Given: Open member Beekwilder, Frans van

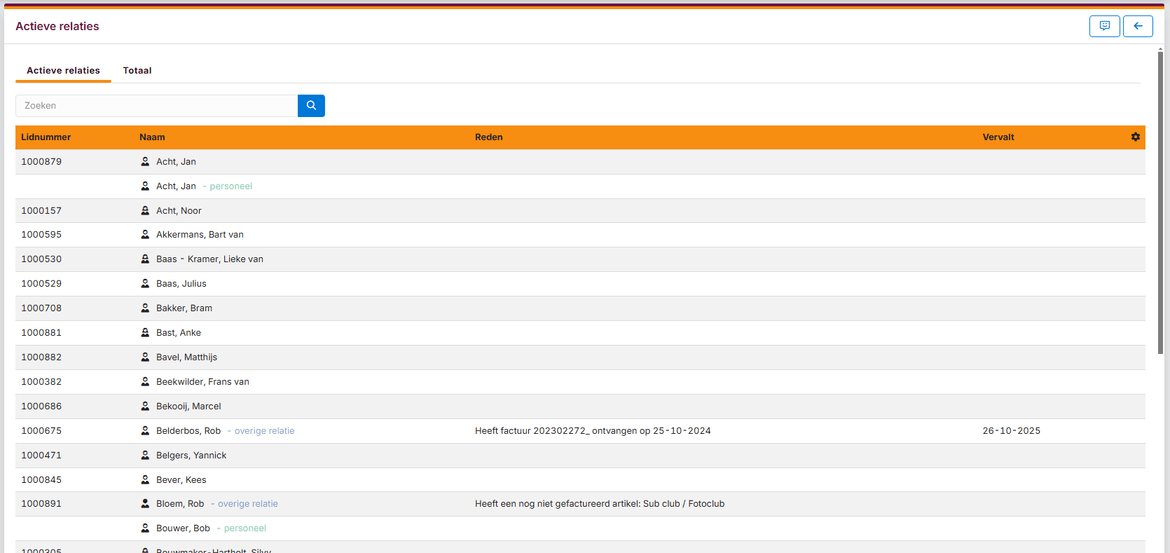Looking at the screenshot, I should tap(202, 382).
